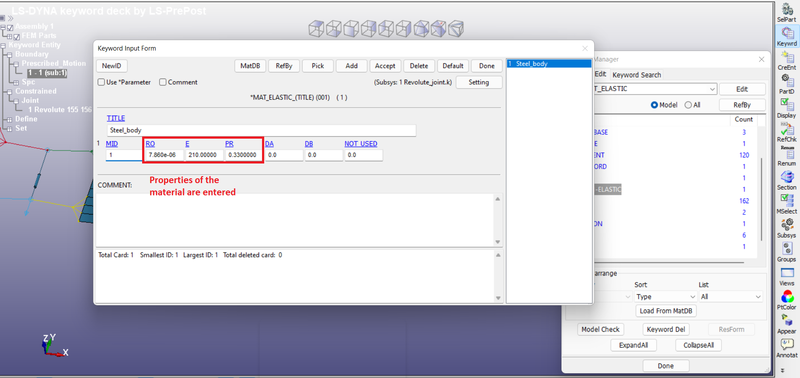The image size is (800, 378).
Task: Select the PtColor color wheel icon
Action: 786,297
